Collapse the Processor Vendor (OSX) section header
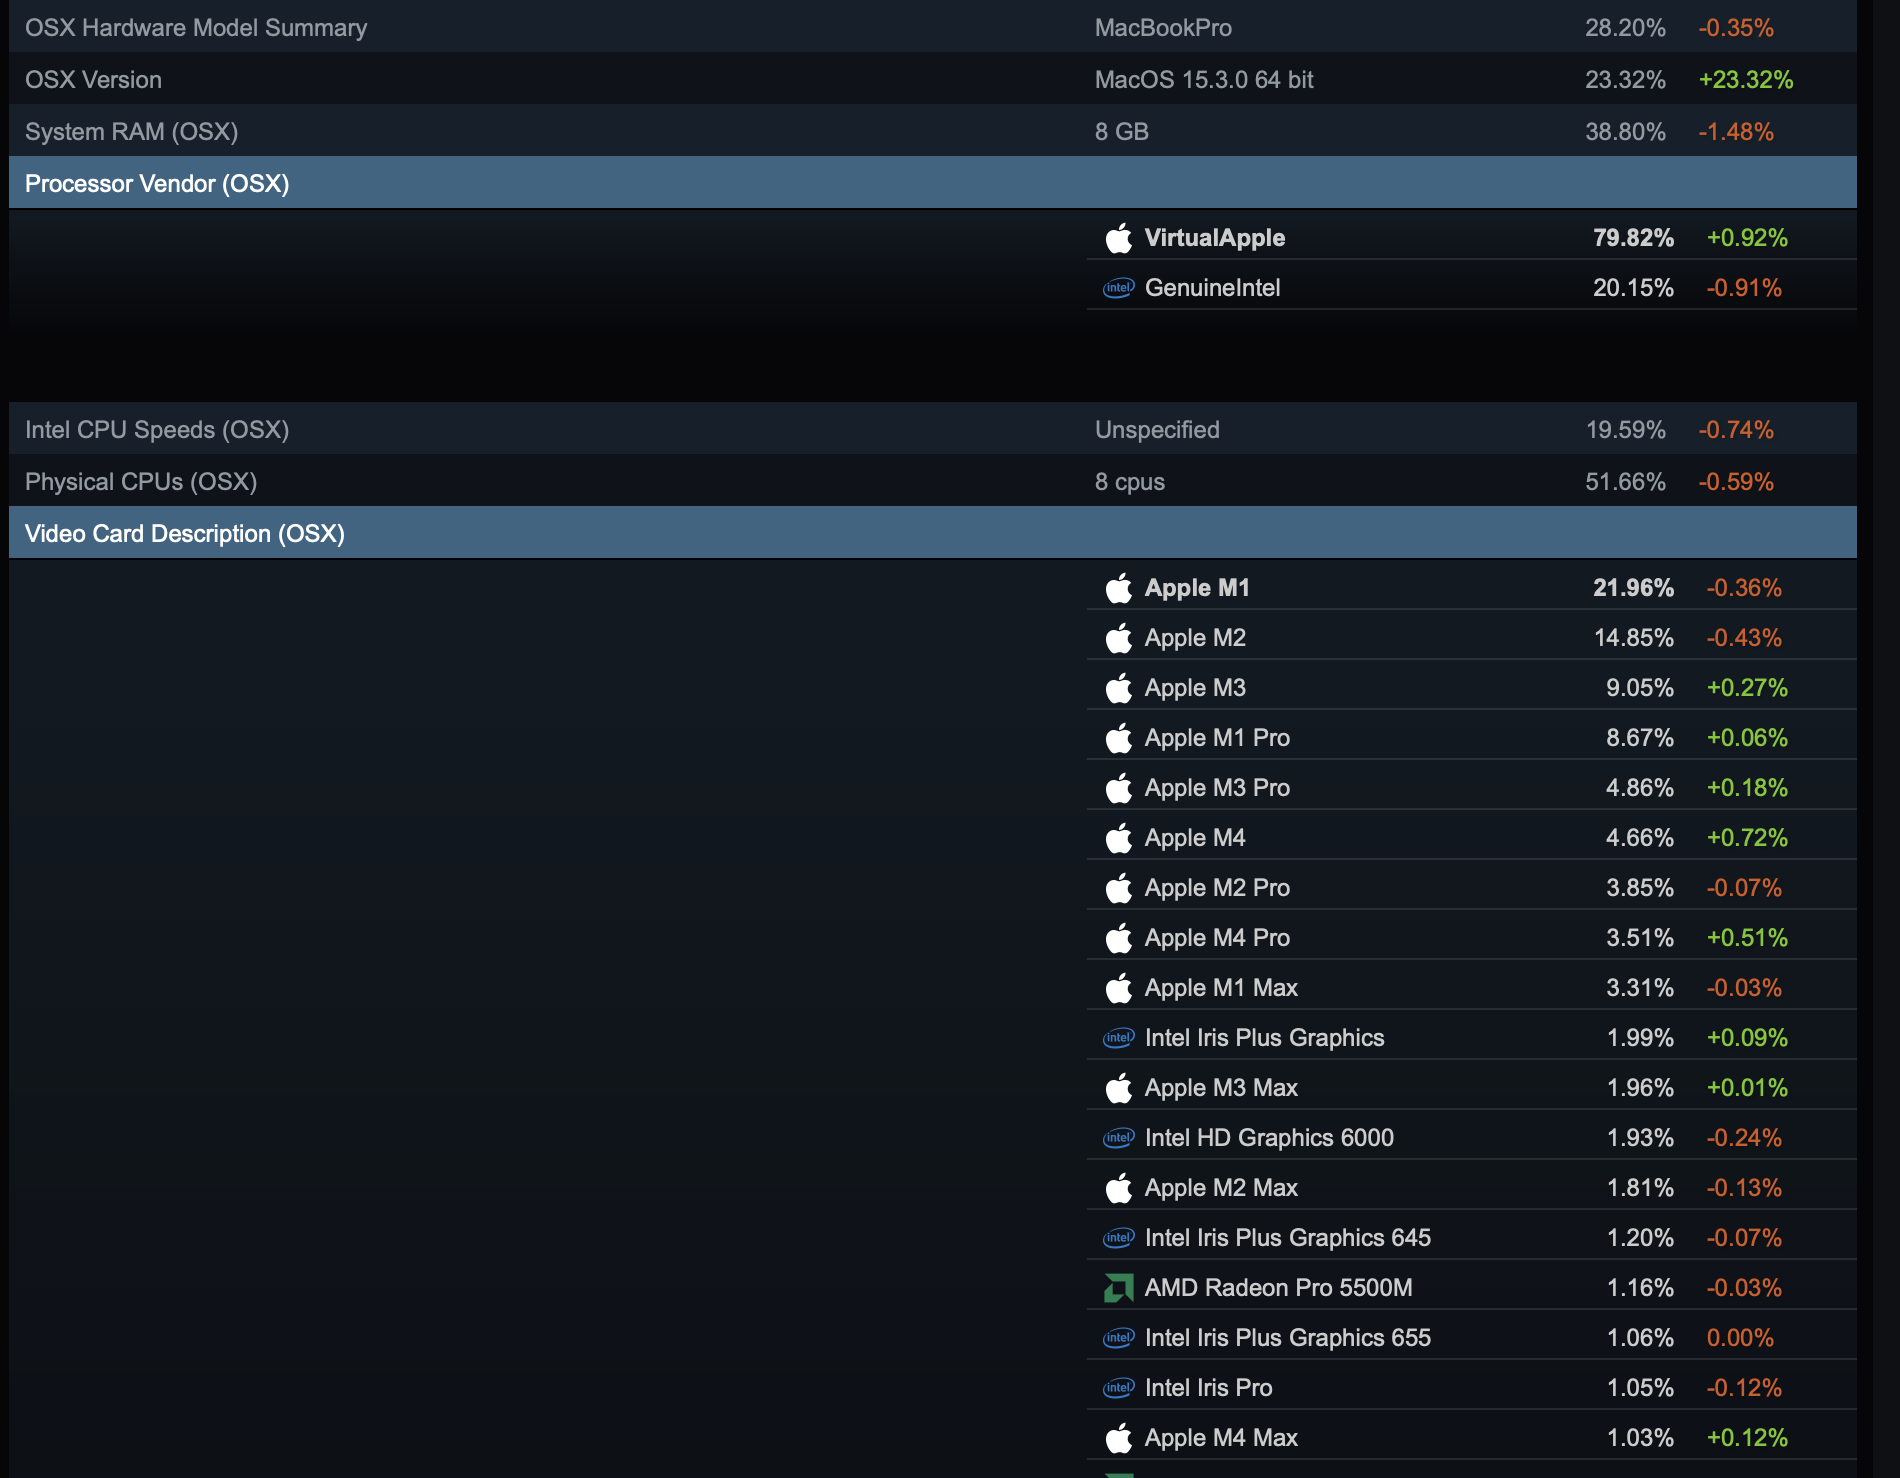Image resolution: width=1900 pixels, height=1478 pixels. pos(933,183)
